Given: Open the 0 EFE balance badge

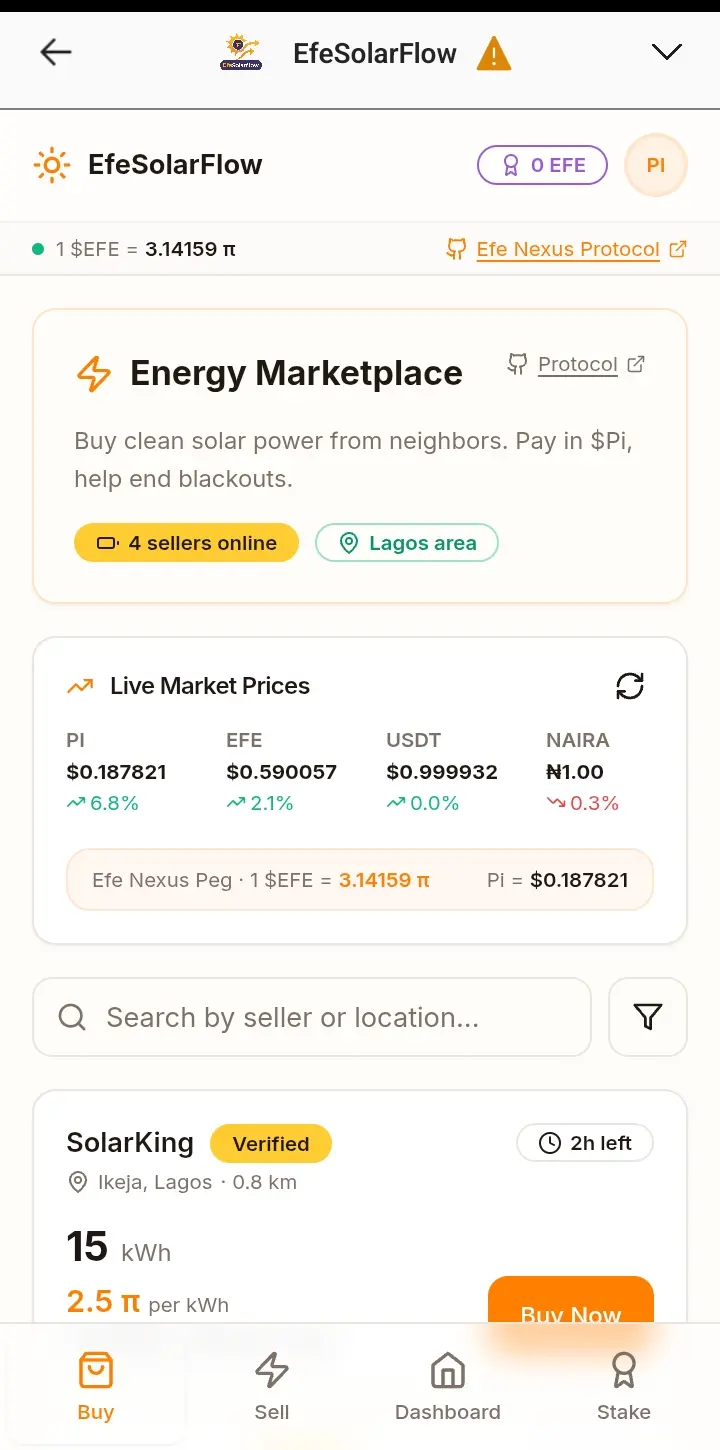Looking at the screenshot, I should click(543, 165).
